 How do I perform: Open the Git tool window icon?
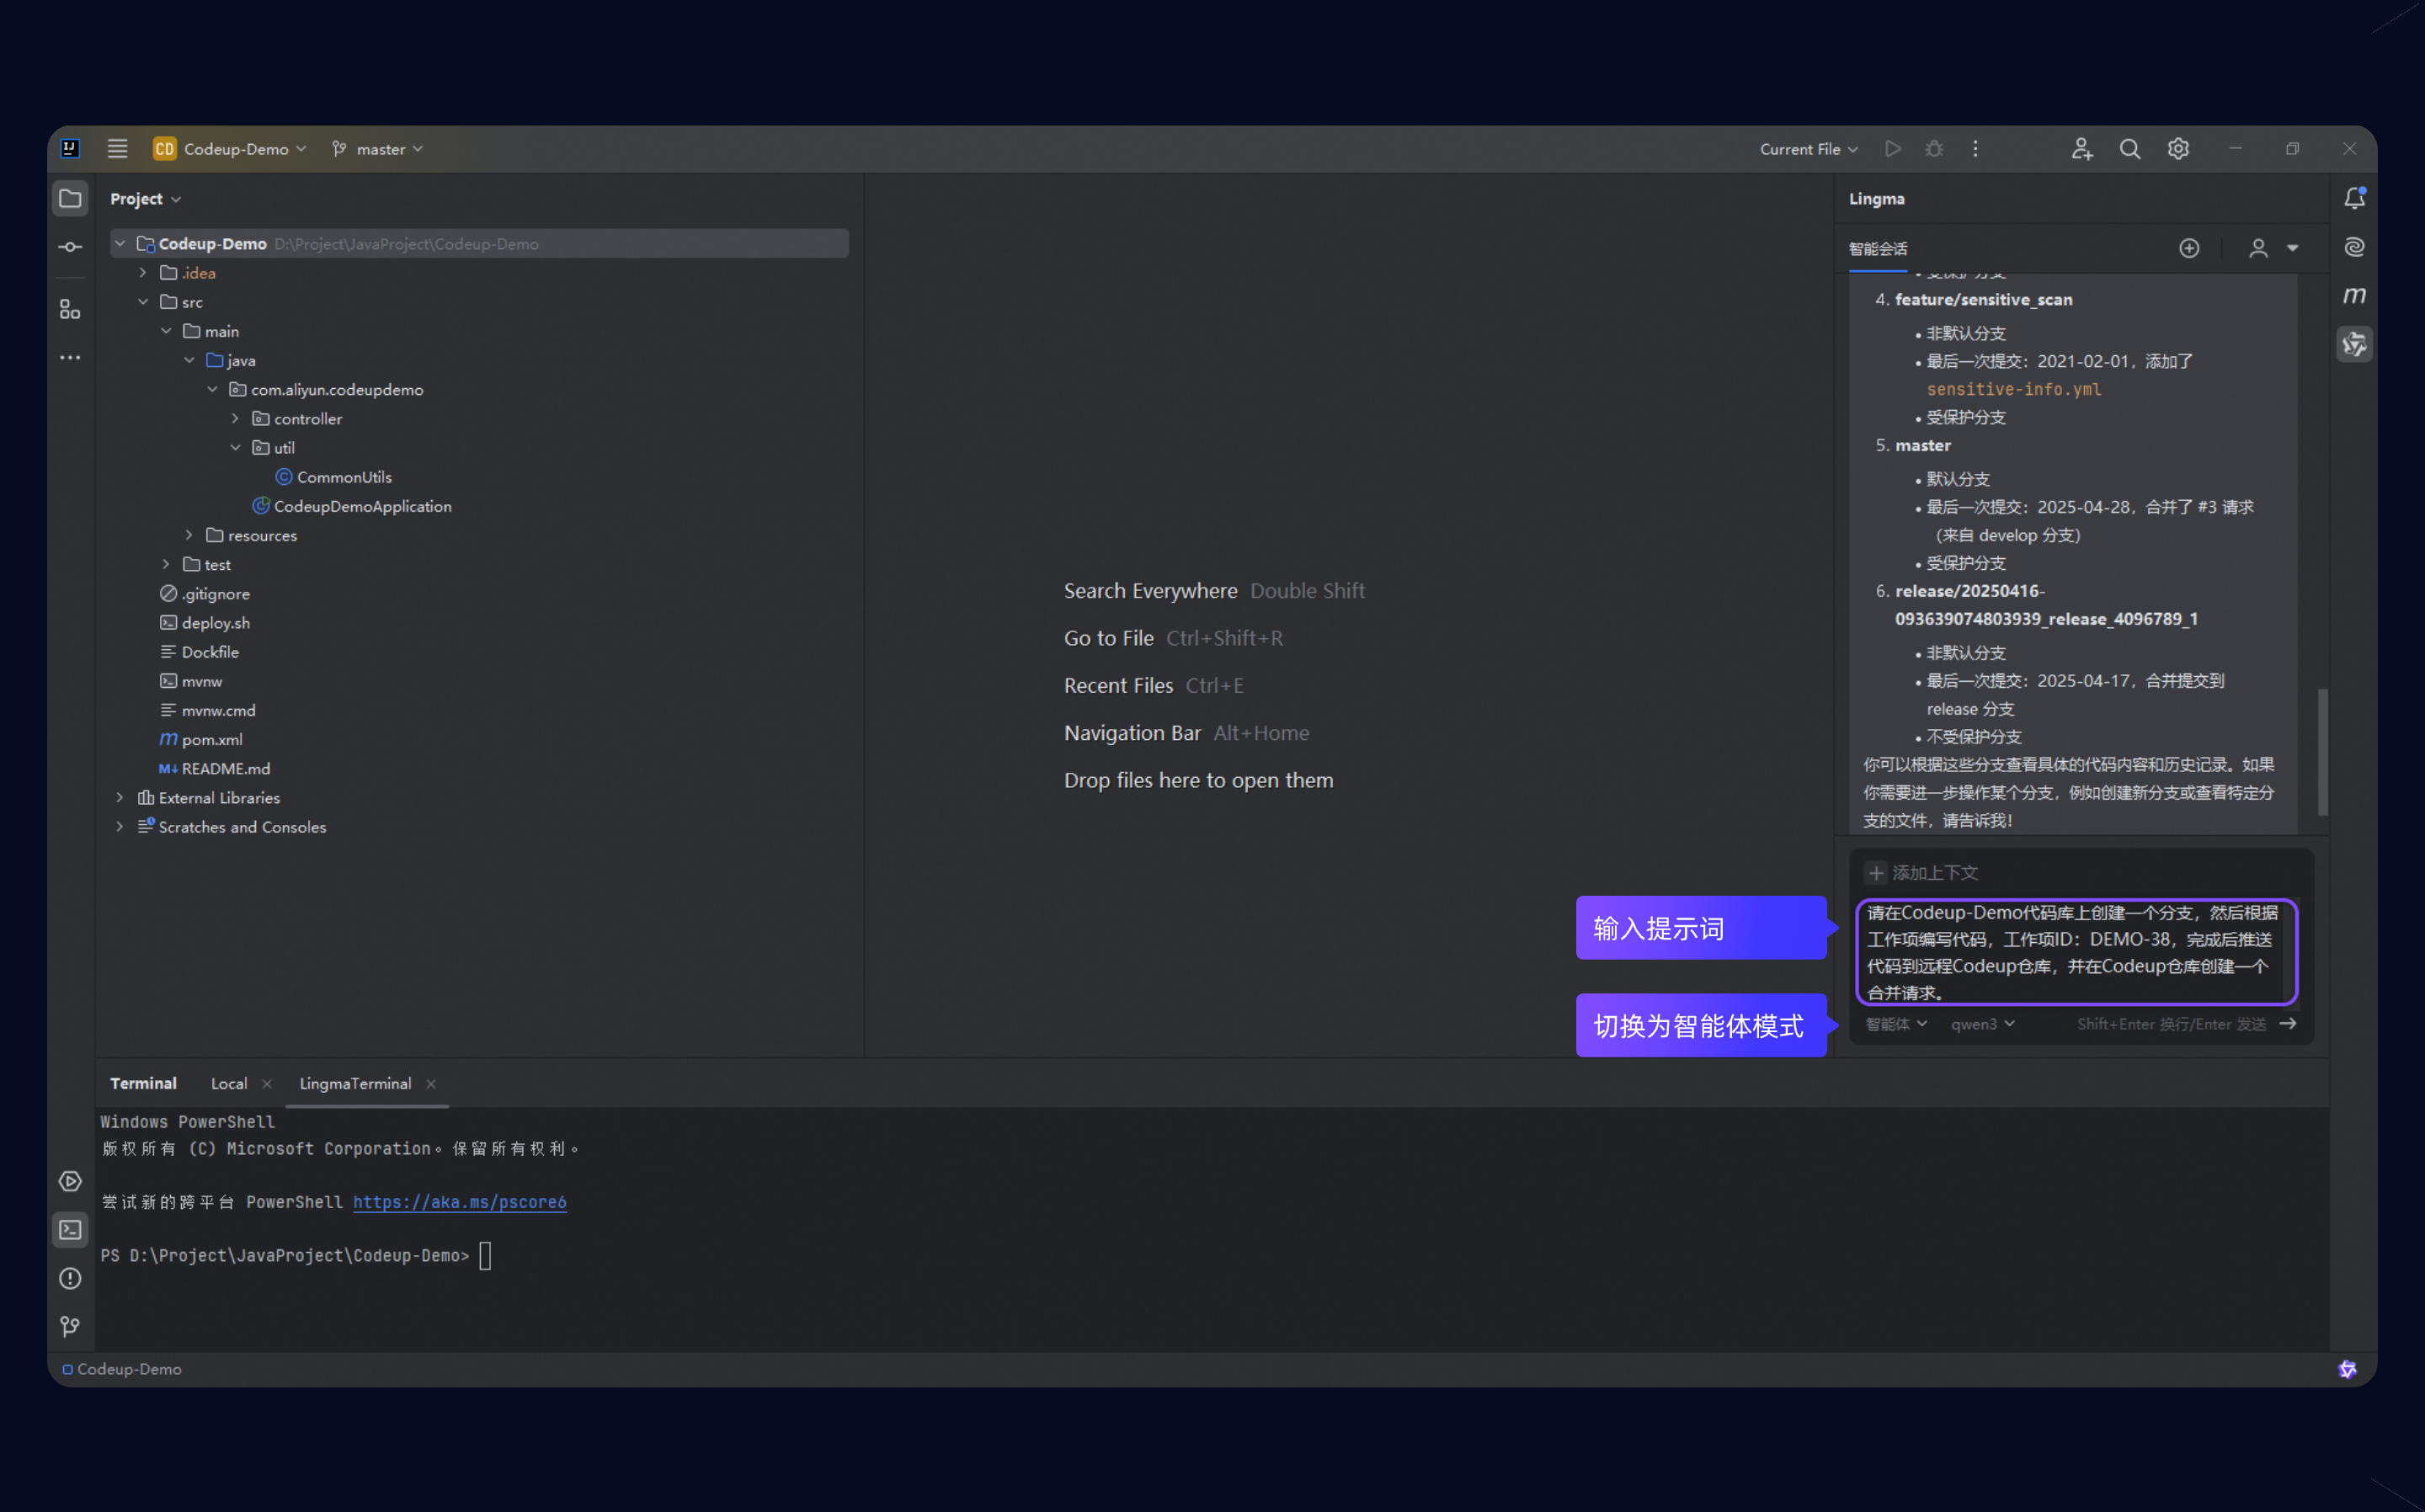pos(70,1326)
